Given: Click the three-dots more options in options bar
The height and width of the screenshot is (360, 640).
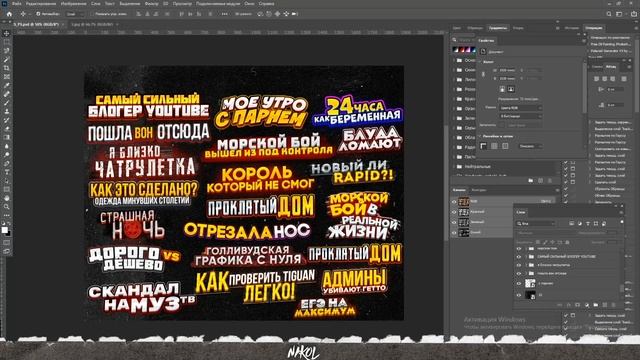Looking at the screenshot, I should 224,14.
